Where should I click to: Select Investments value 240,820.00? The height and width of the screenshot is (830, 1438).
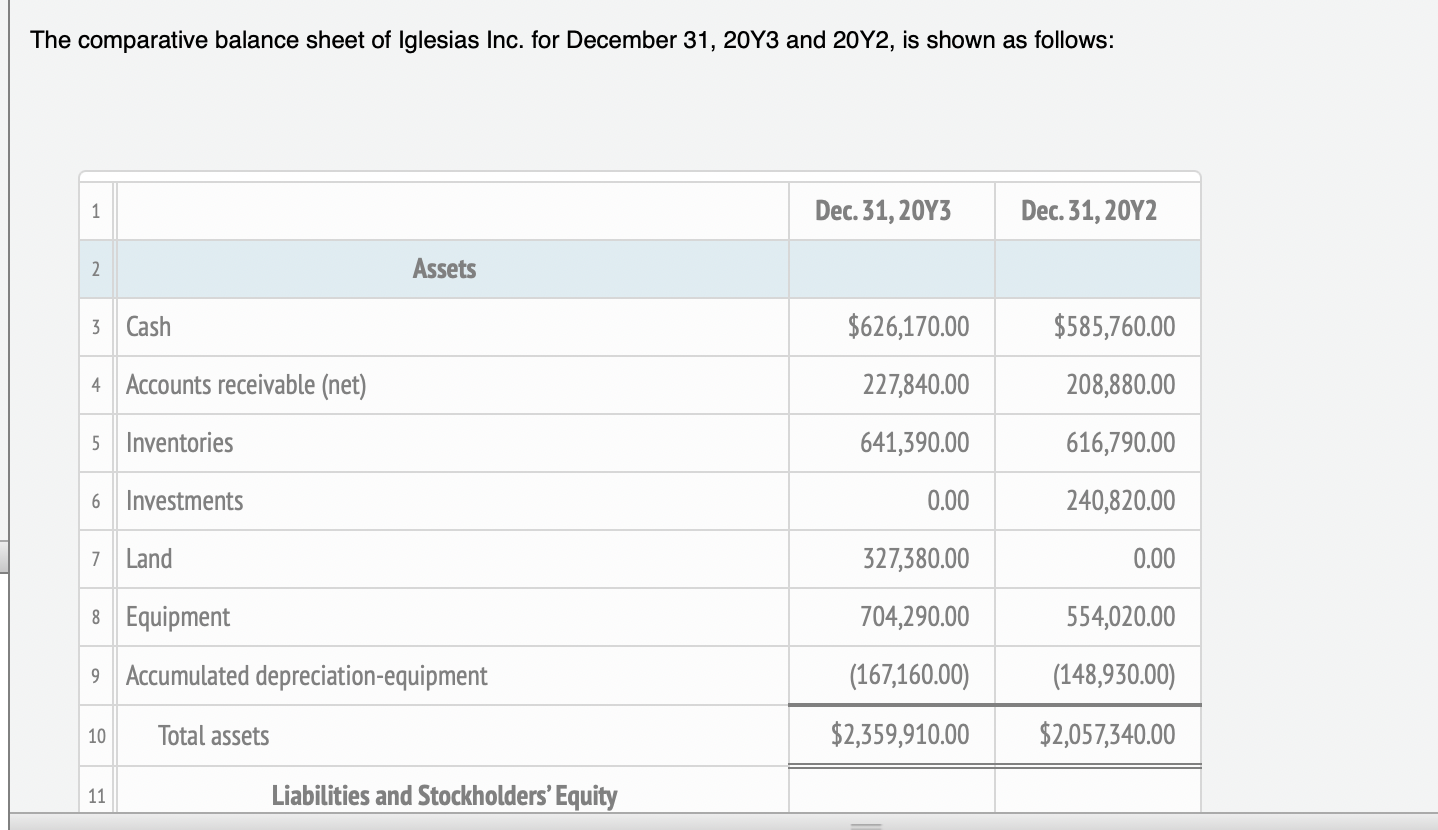1120,500
